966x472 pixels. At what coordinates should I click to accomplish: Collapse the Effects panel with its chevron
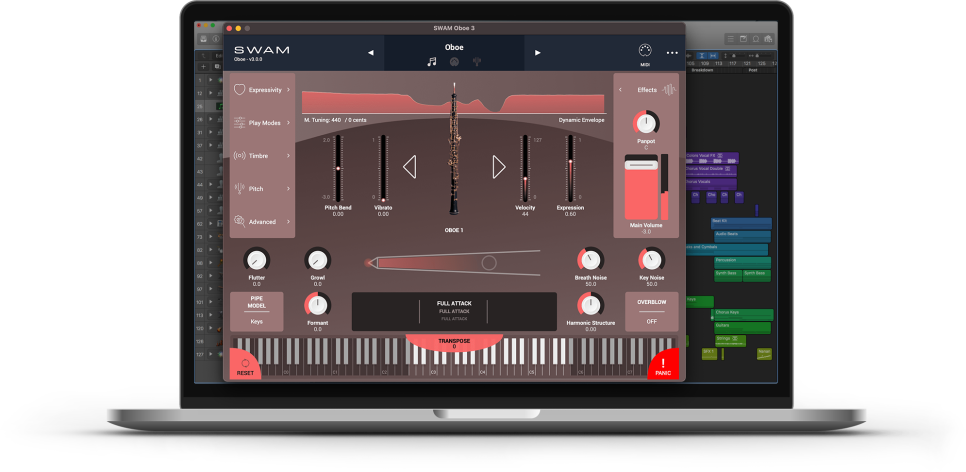click(620, 90)
